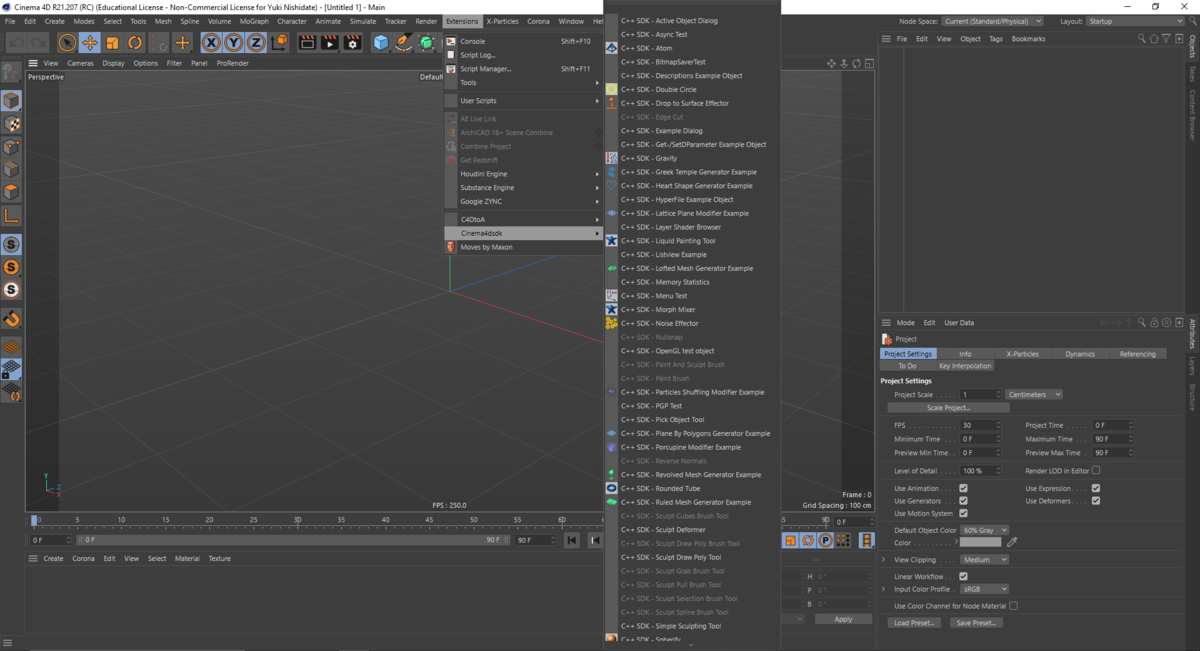Toggle Use Deformers checkbox
Viewport: 1200px width, 651px height.
(x=1096, y=501)
